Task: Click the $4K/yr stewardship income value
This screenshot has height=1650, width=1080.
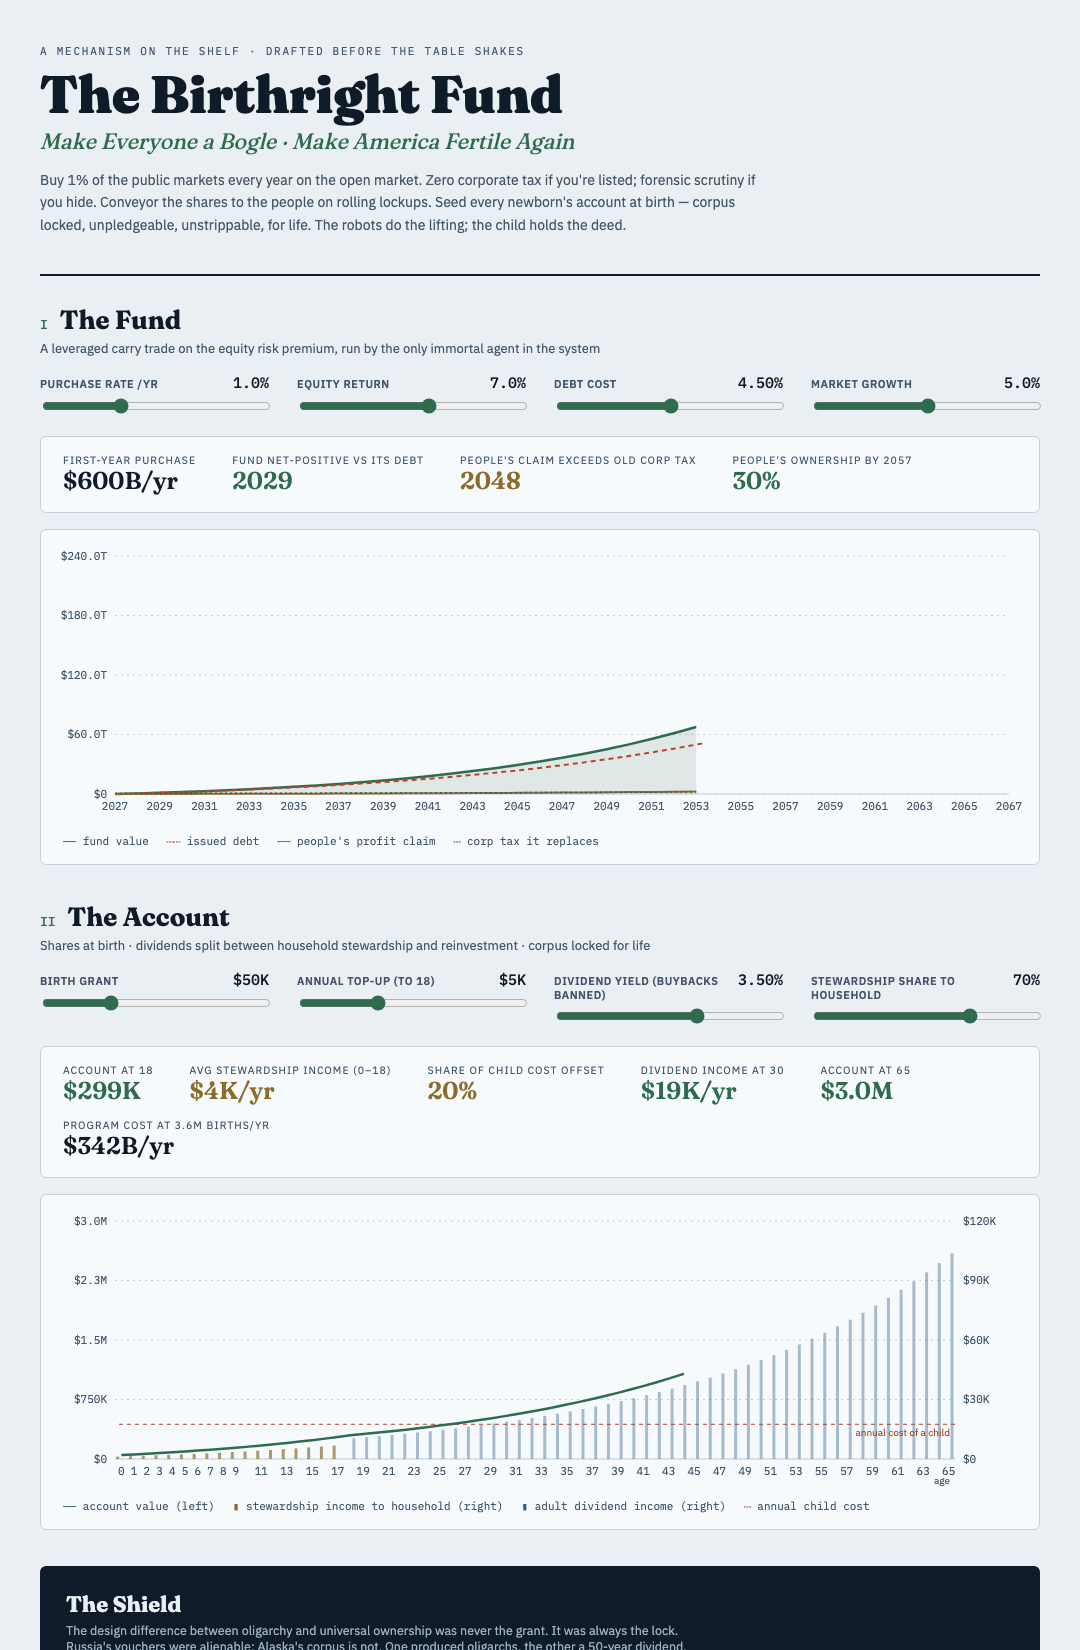Action: [232, 1091]
